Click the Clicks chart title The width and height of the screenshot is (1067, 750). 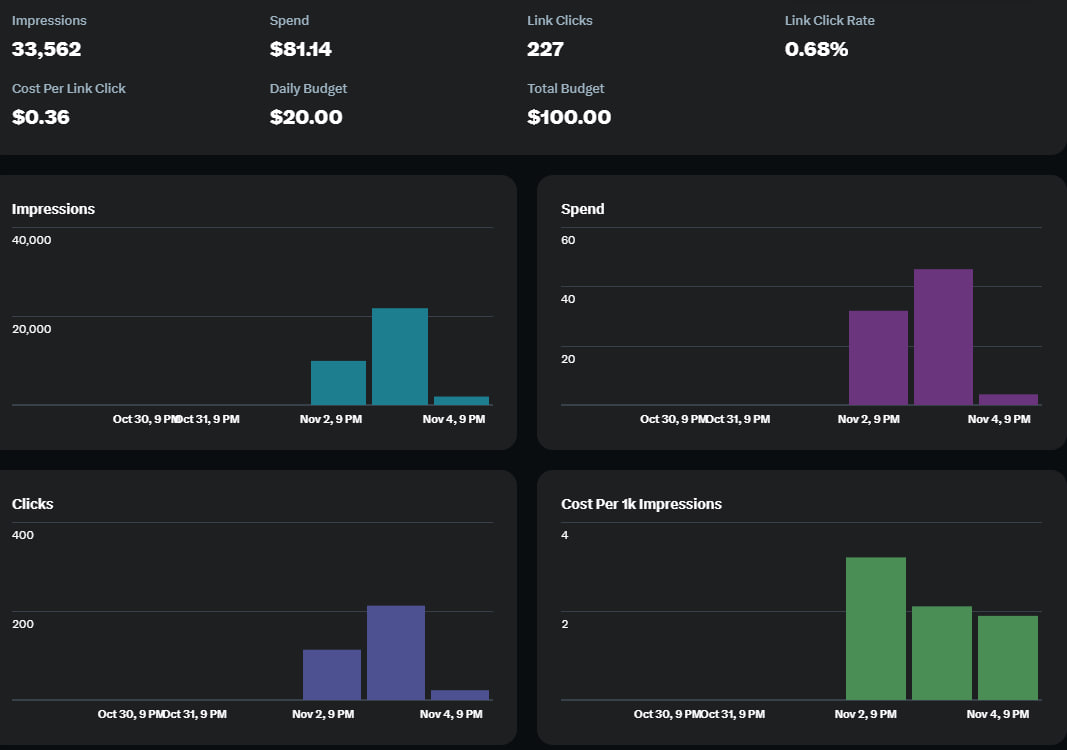33,504
